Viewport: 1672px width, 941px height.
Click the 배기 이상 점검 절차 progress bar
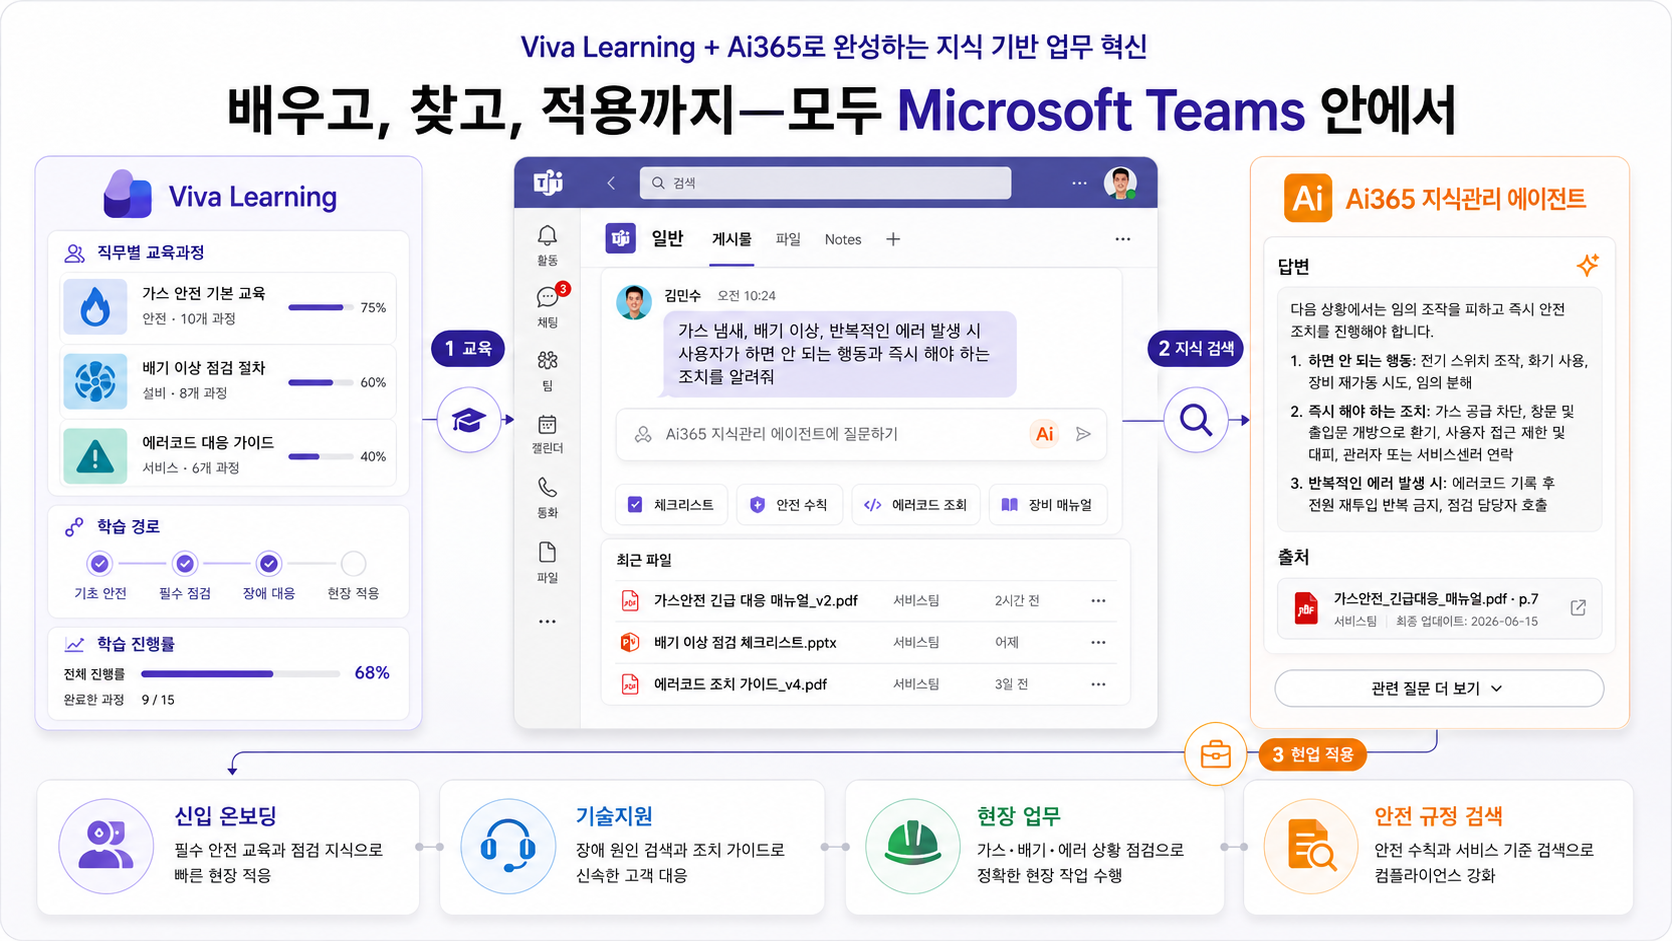pyautogui.click(x=321, y=383)
